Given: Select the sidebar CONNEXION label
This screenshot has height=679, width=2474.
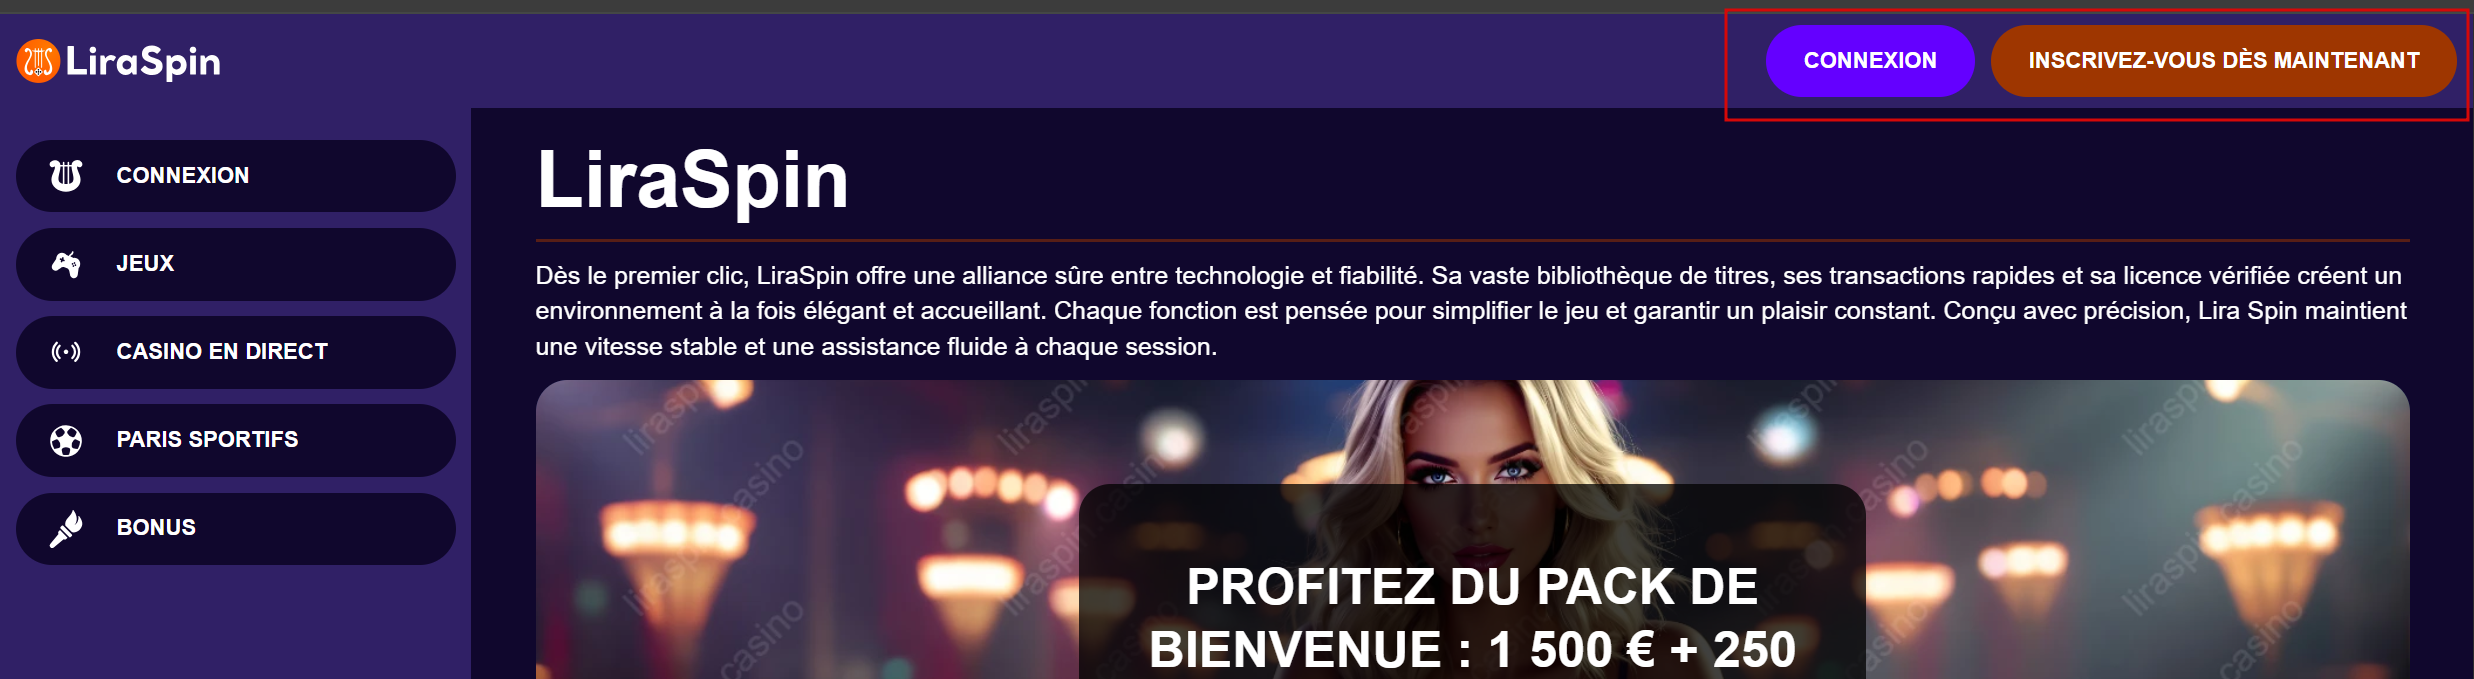Looking at the screenshot, I should pos(183,175).
